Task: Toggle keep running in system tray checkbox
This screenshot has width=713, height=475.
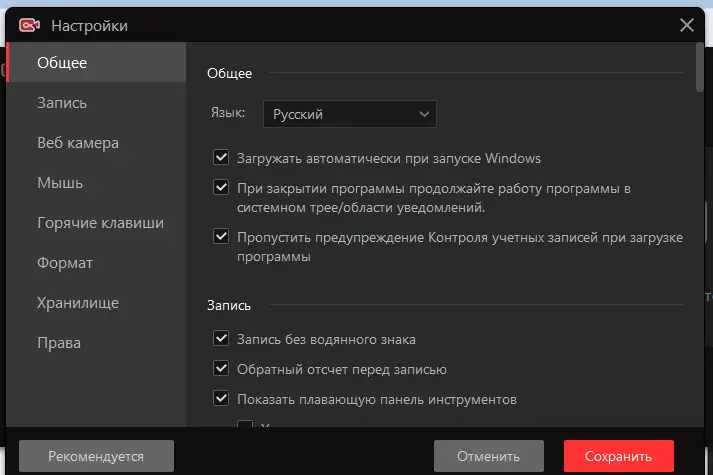Action: tap(221, 187)
